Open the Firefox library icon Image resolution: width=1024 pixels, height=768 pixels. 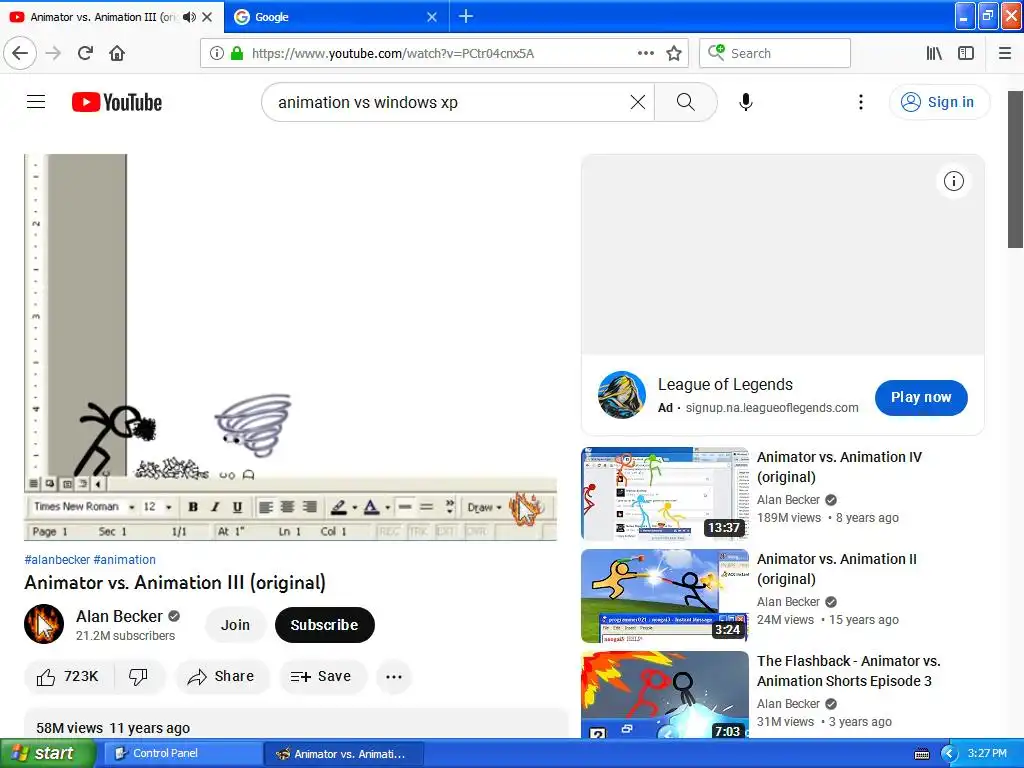pyautogui.click(x=934, y=54)
